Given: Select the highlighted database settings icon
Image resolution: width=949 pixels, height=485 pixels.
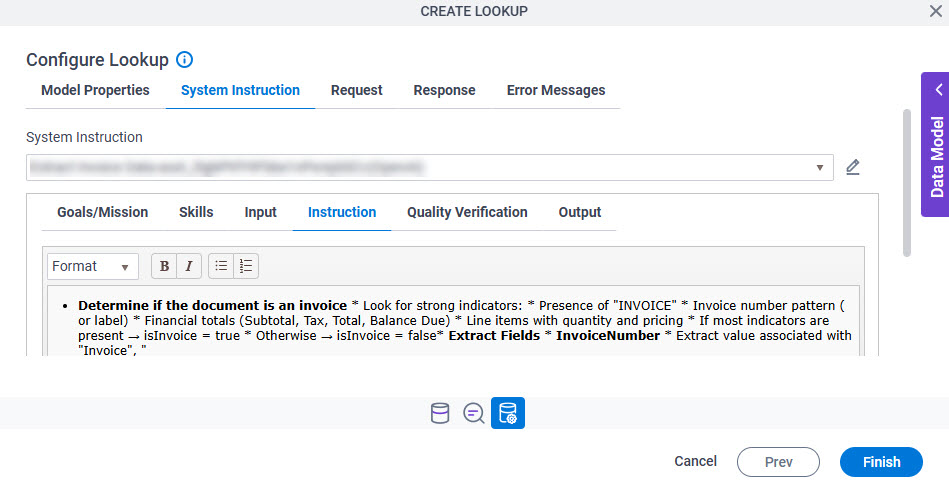Looking at the screenshot, I should (508, 413).
